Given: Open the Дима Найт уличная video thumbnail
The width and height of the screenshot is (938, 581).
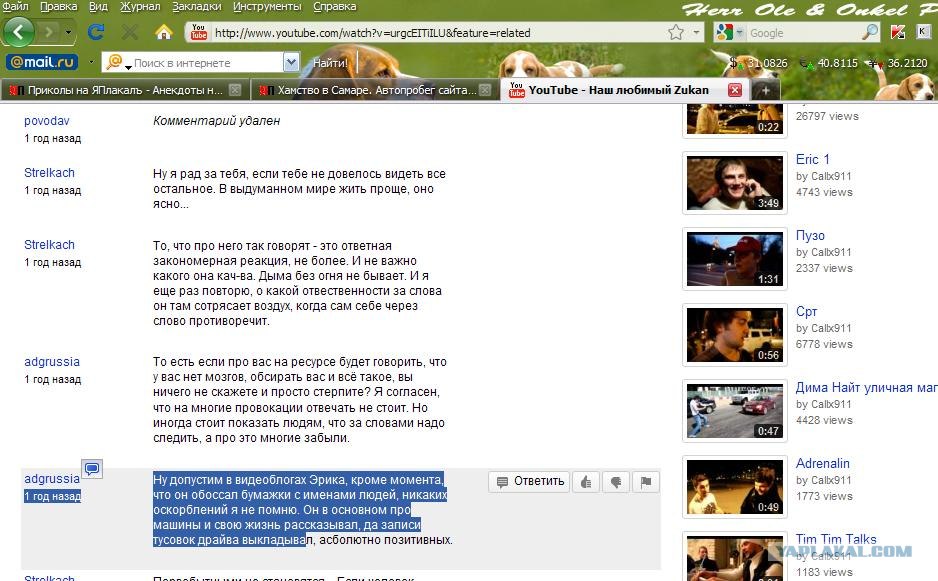Looking at the screenshot, I should click(x=735, y=411).
